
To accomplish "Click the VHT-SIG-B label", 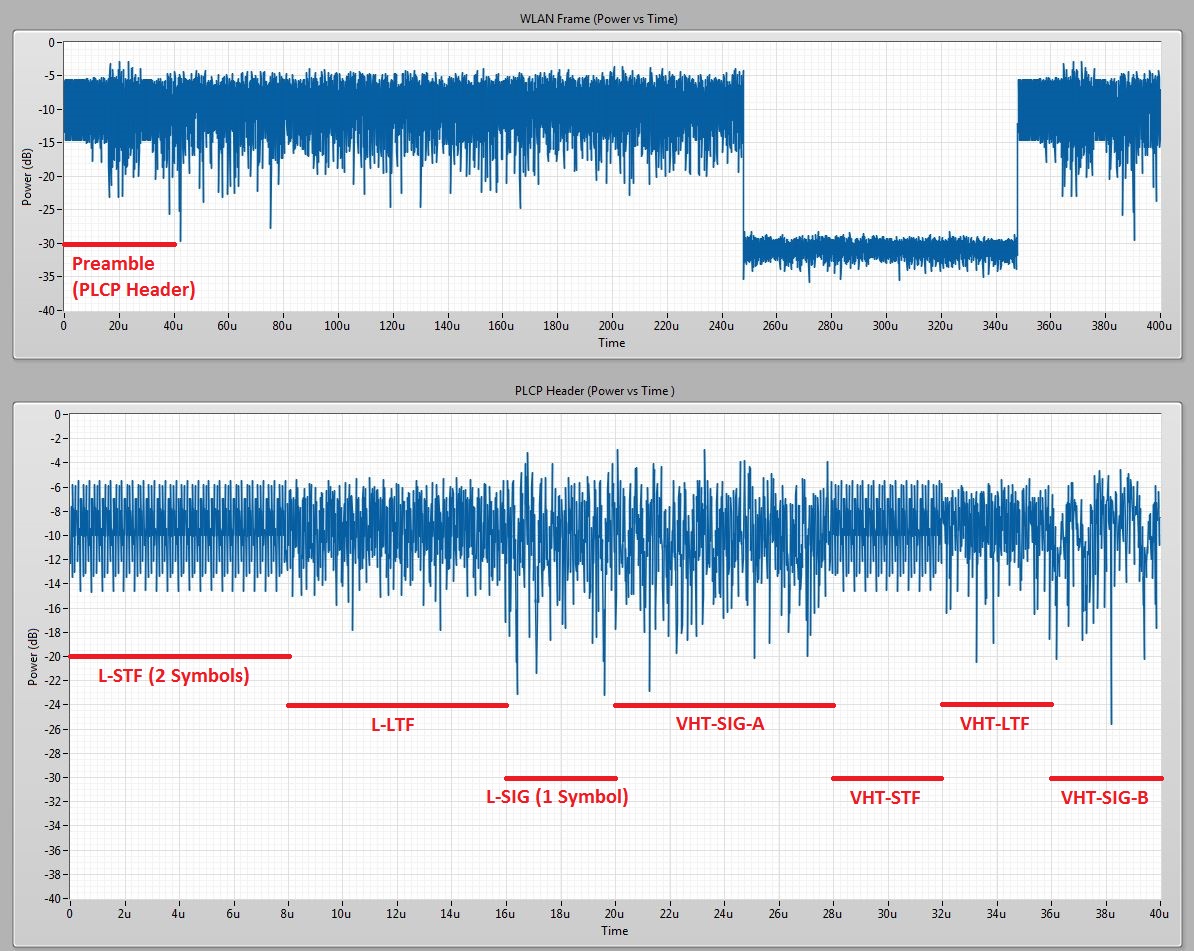I will [1106, 796].
